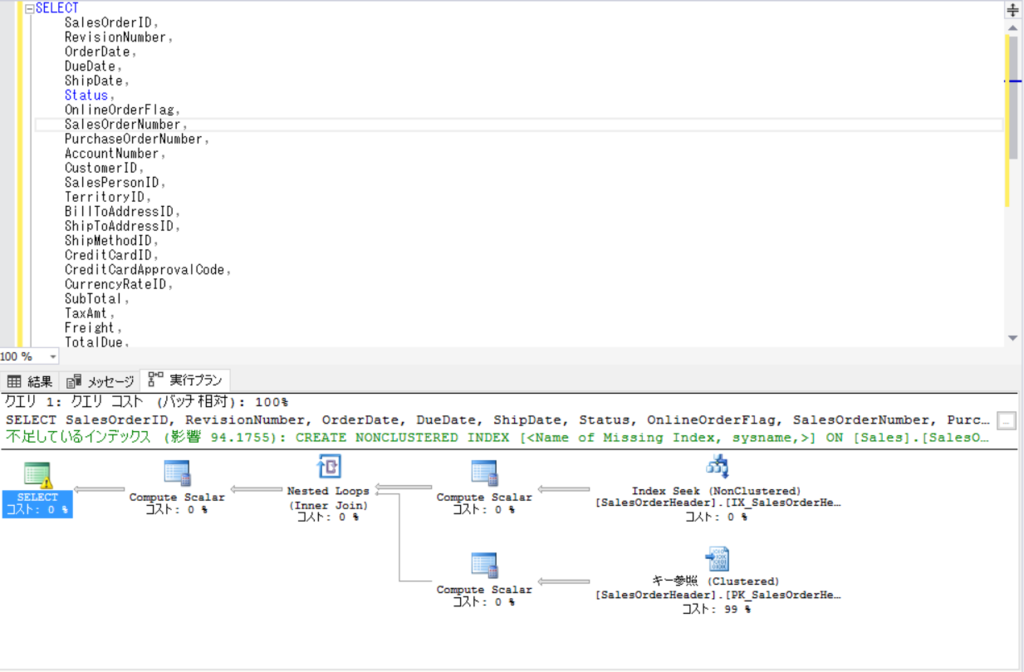The height and width of the screenshot is (672, 1024).
Task: Click the split editor handle above the scrollbar
Action: [x=1013, y=10]
